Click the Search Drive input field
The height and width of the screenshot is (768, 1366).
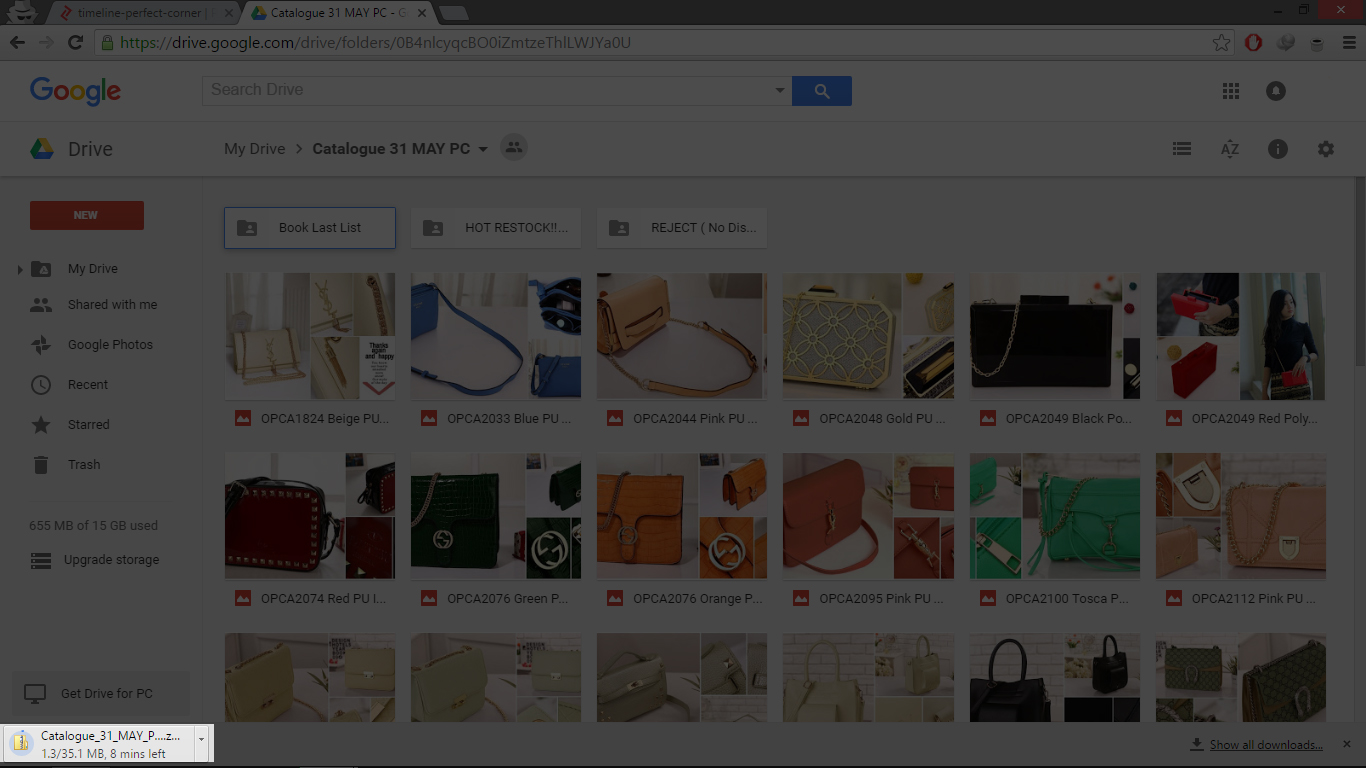point(490,90)
